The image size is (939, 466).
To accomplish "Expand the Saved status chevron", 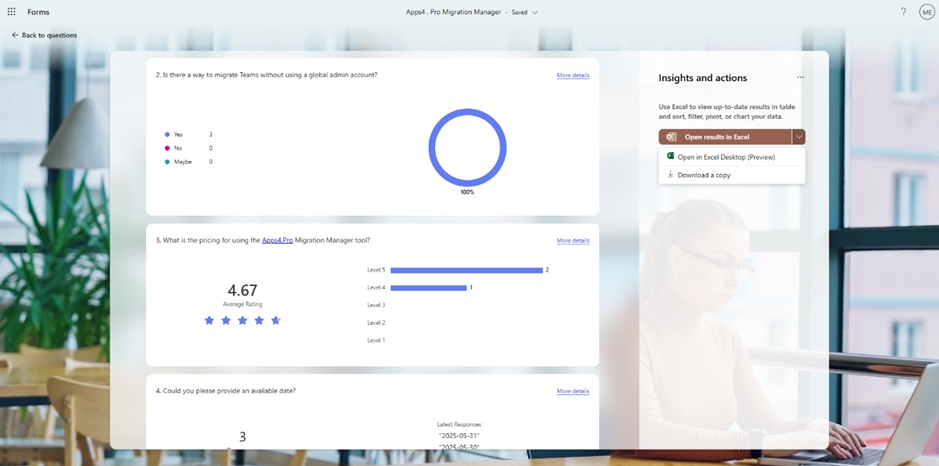I will (535, 12).
